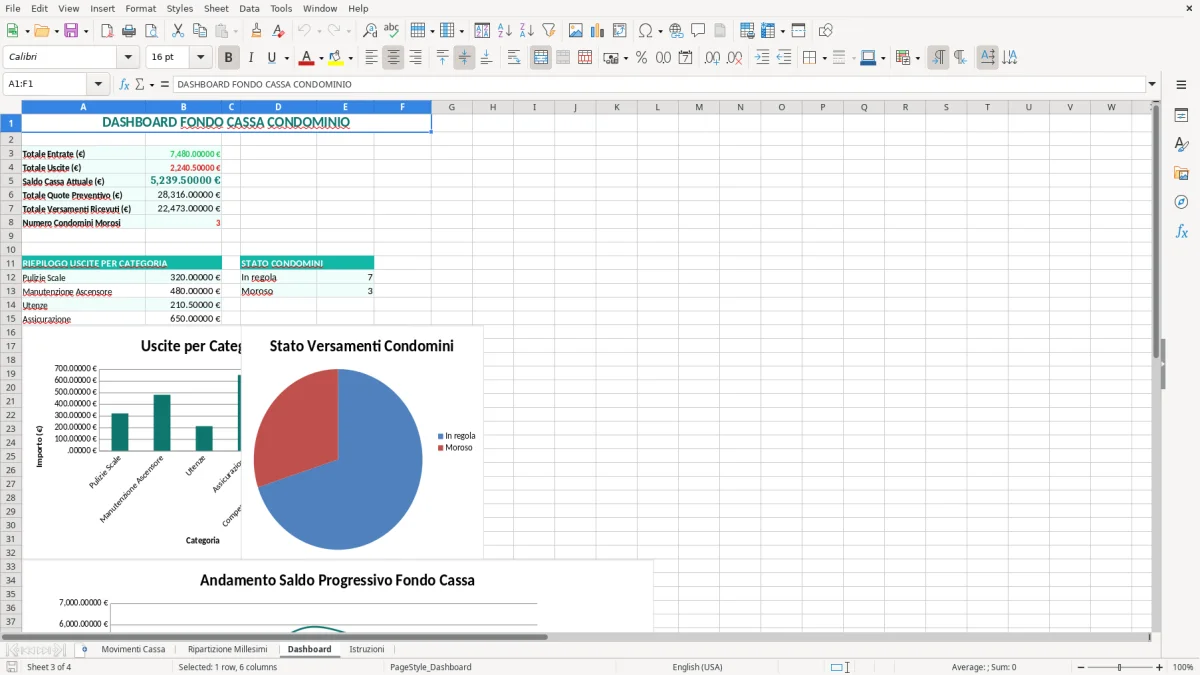Expand the formula bar

pyautogui.click(x=1153, y=84)
